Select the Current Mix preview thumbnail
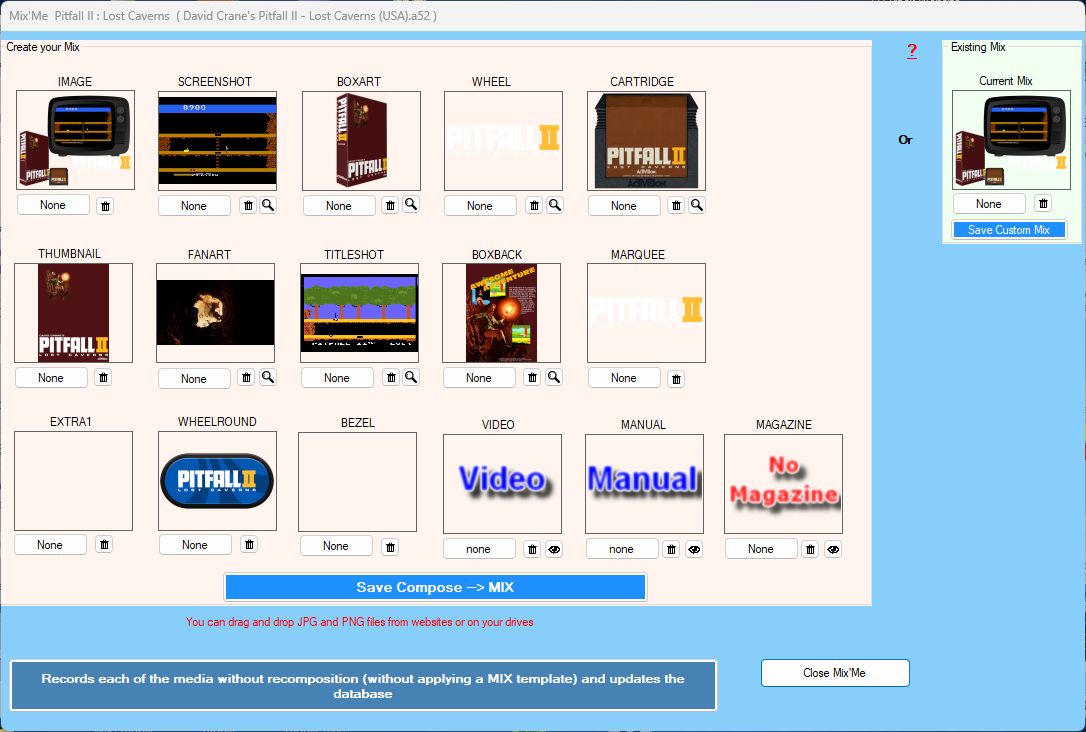Viewport: 1086px width, 732px height. point(1011,140)
